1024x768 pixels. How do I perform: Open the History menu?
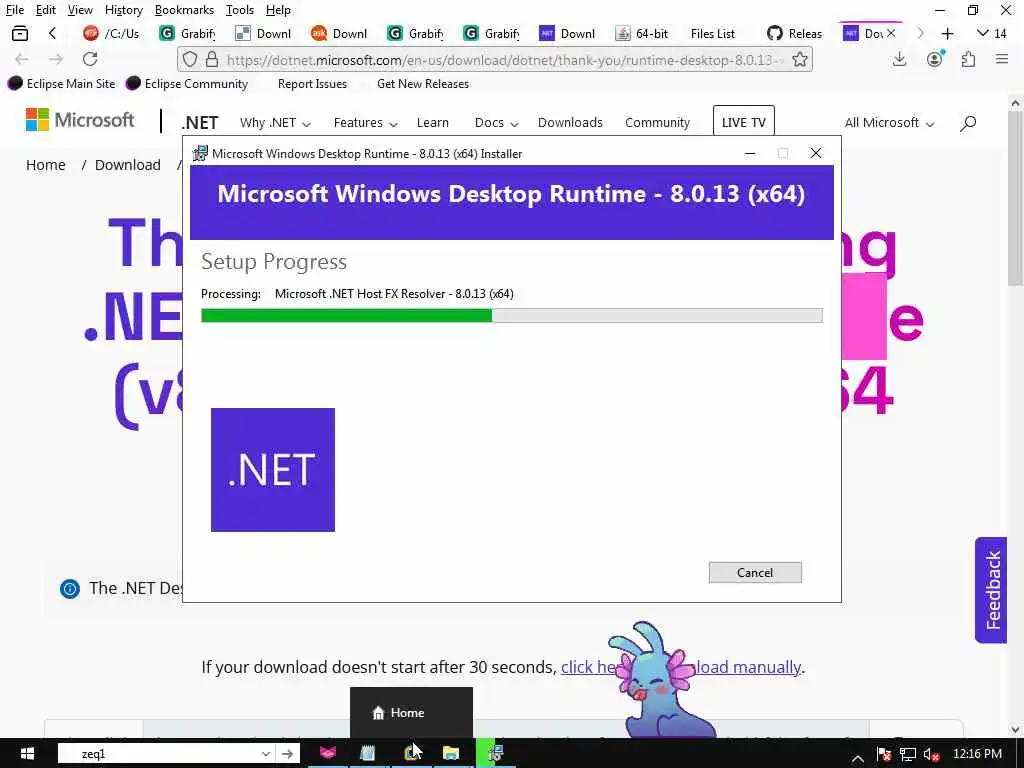(123, 10)
